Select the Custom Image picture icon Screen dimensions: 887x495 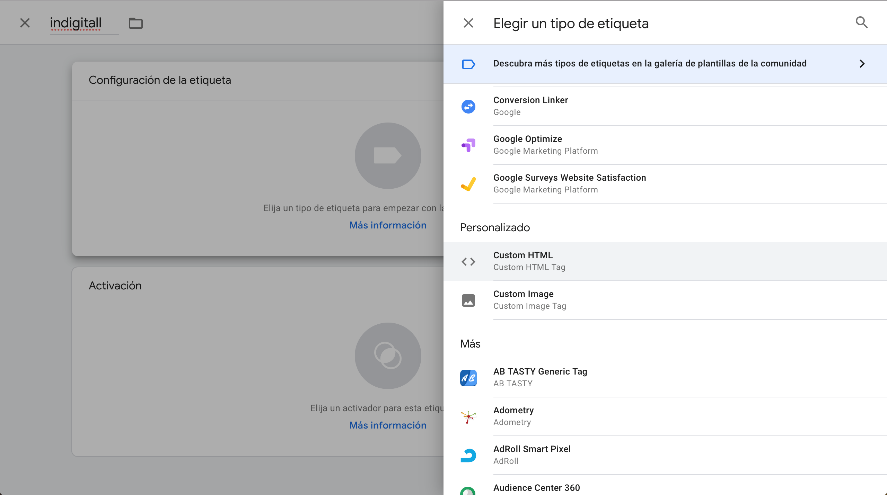pyautogui.click(x=468, y=300)
